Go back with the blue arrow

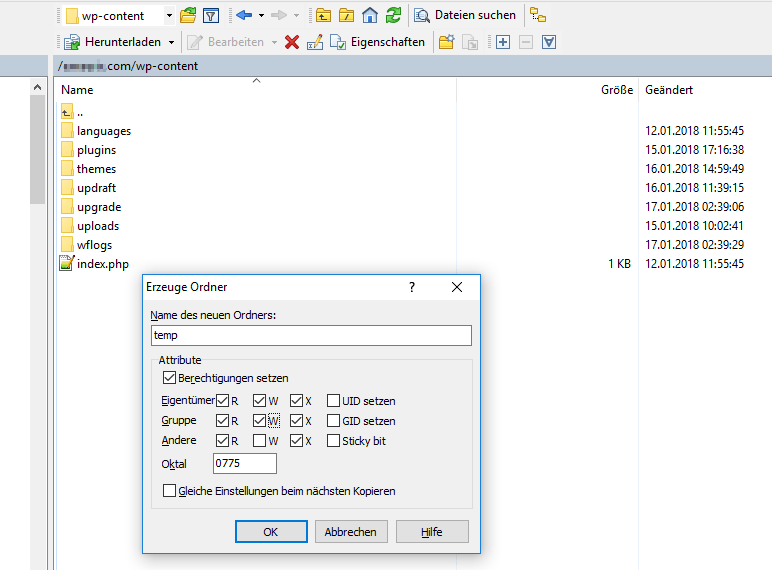coord(244,15)
